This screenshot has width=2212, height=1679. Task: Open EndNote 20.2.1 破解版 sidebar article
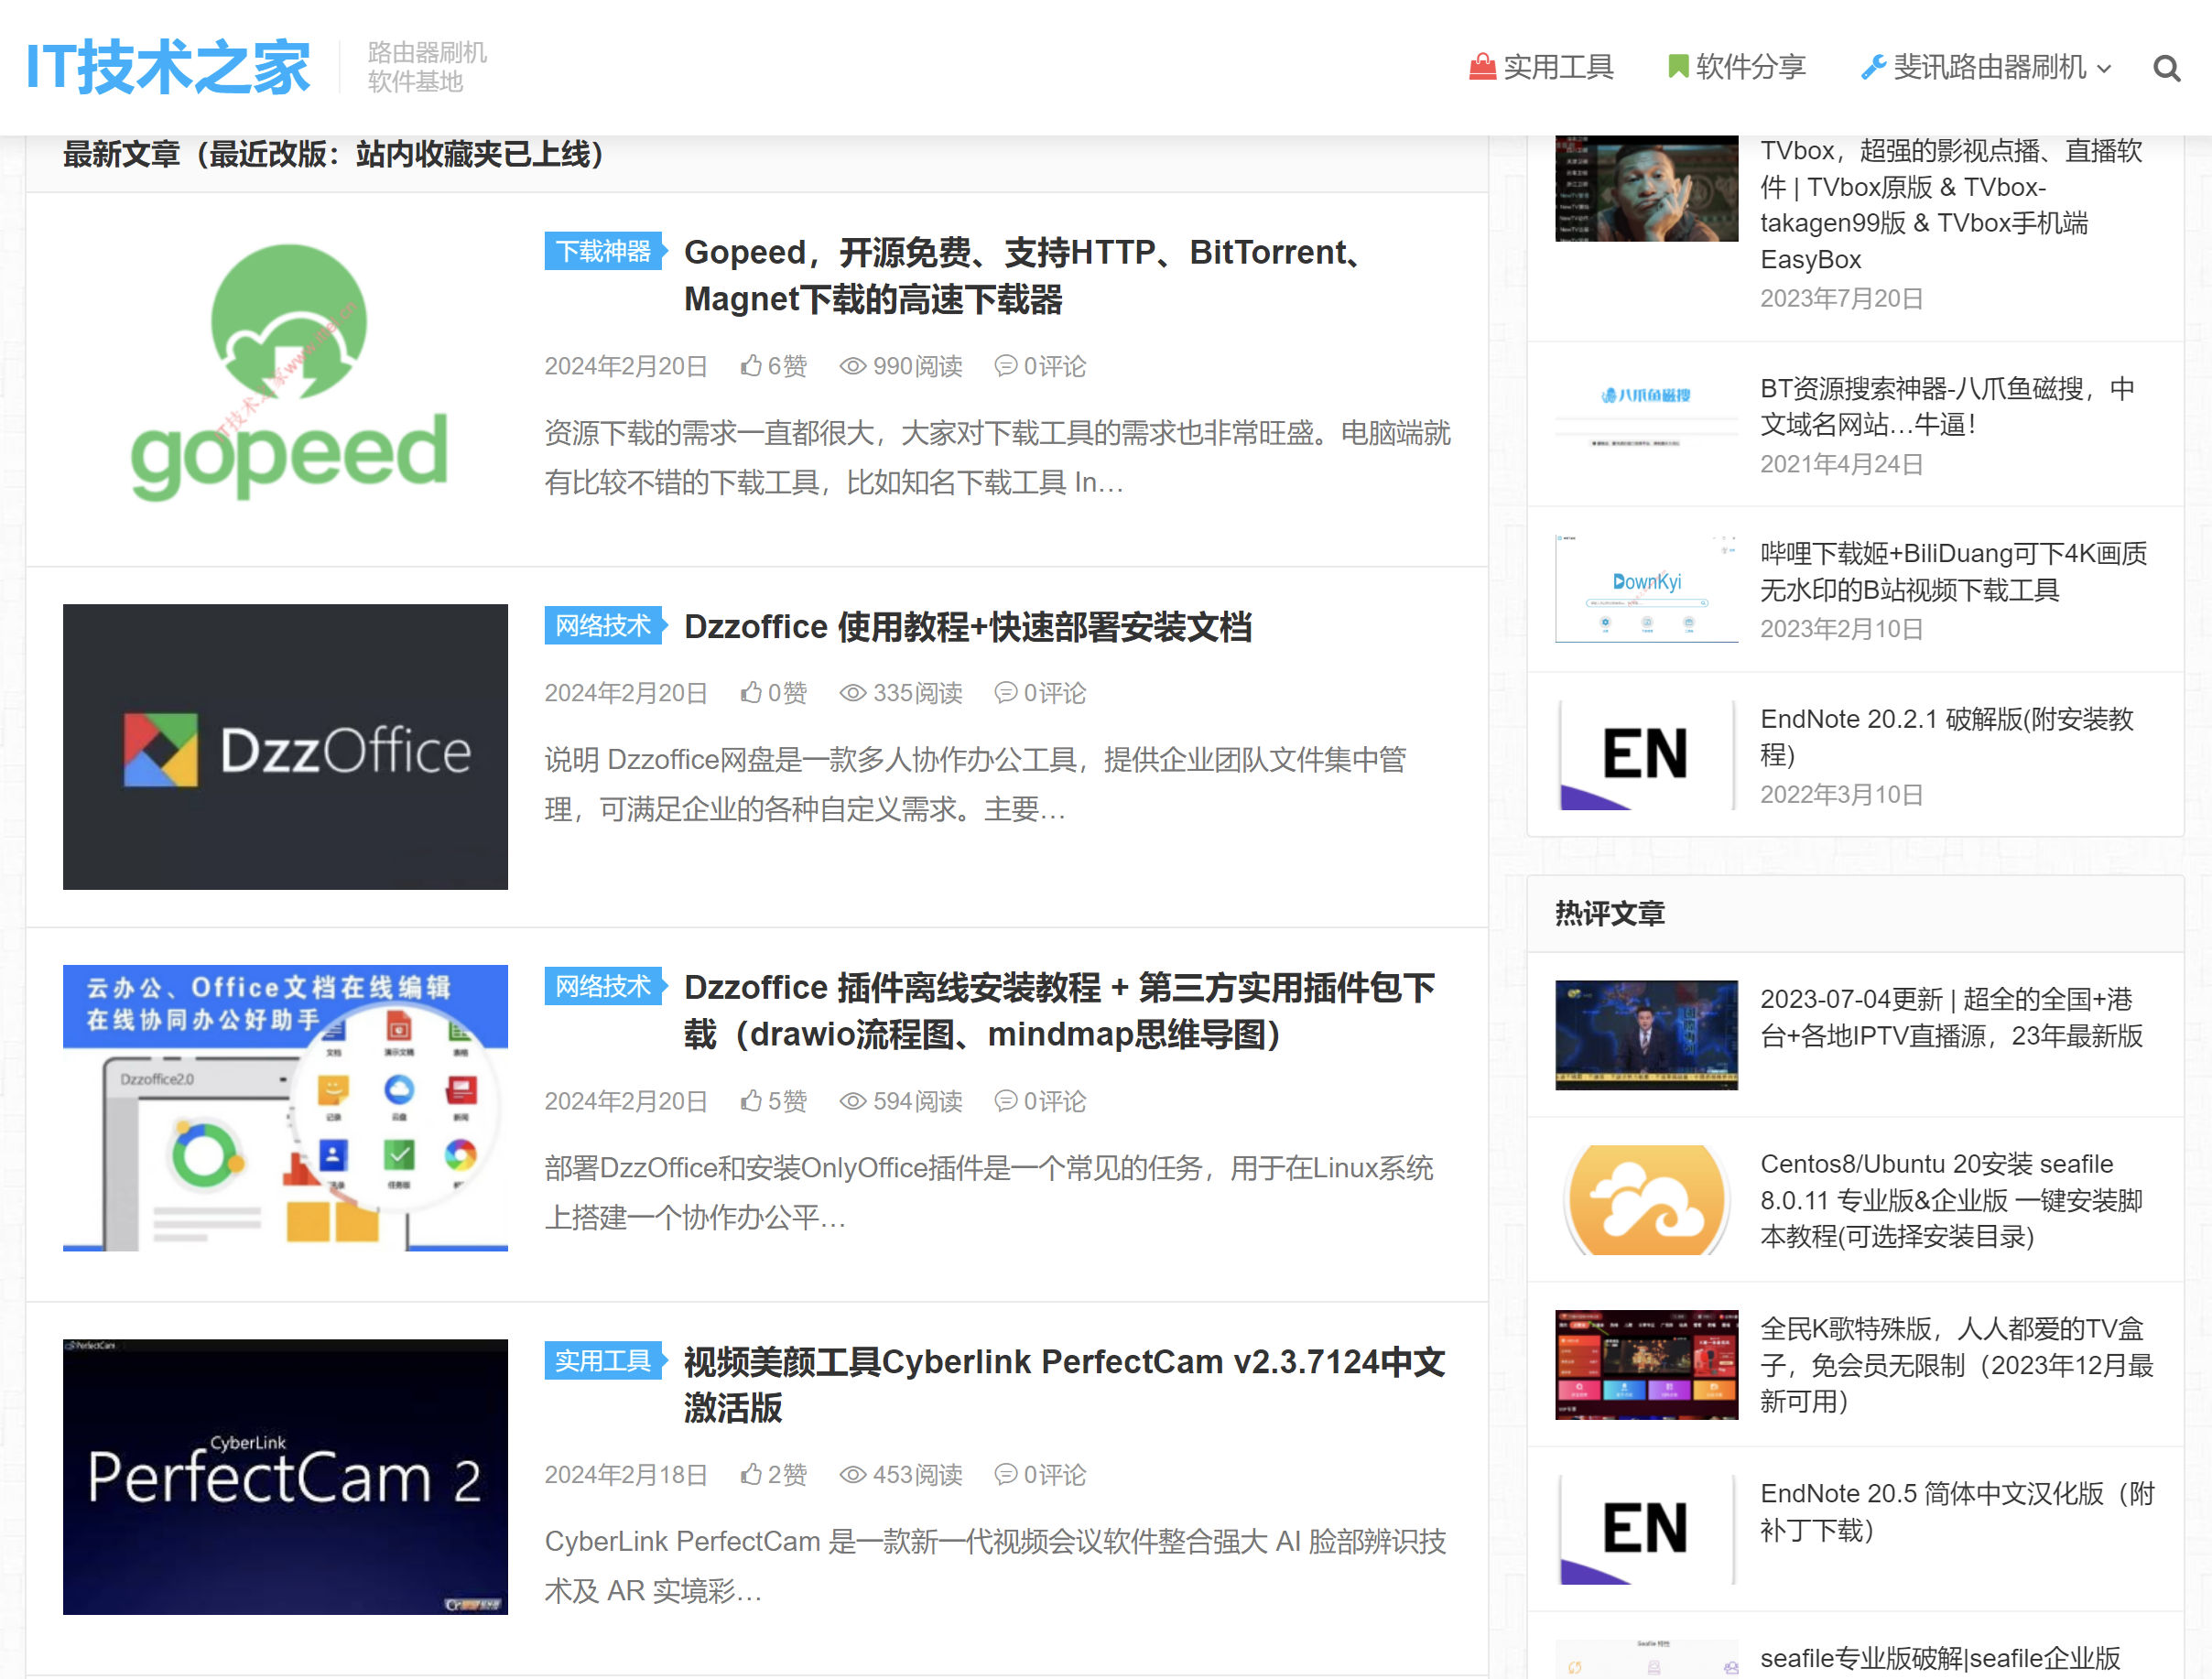click(x=1947, y=736)
